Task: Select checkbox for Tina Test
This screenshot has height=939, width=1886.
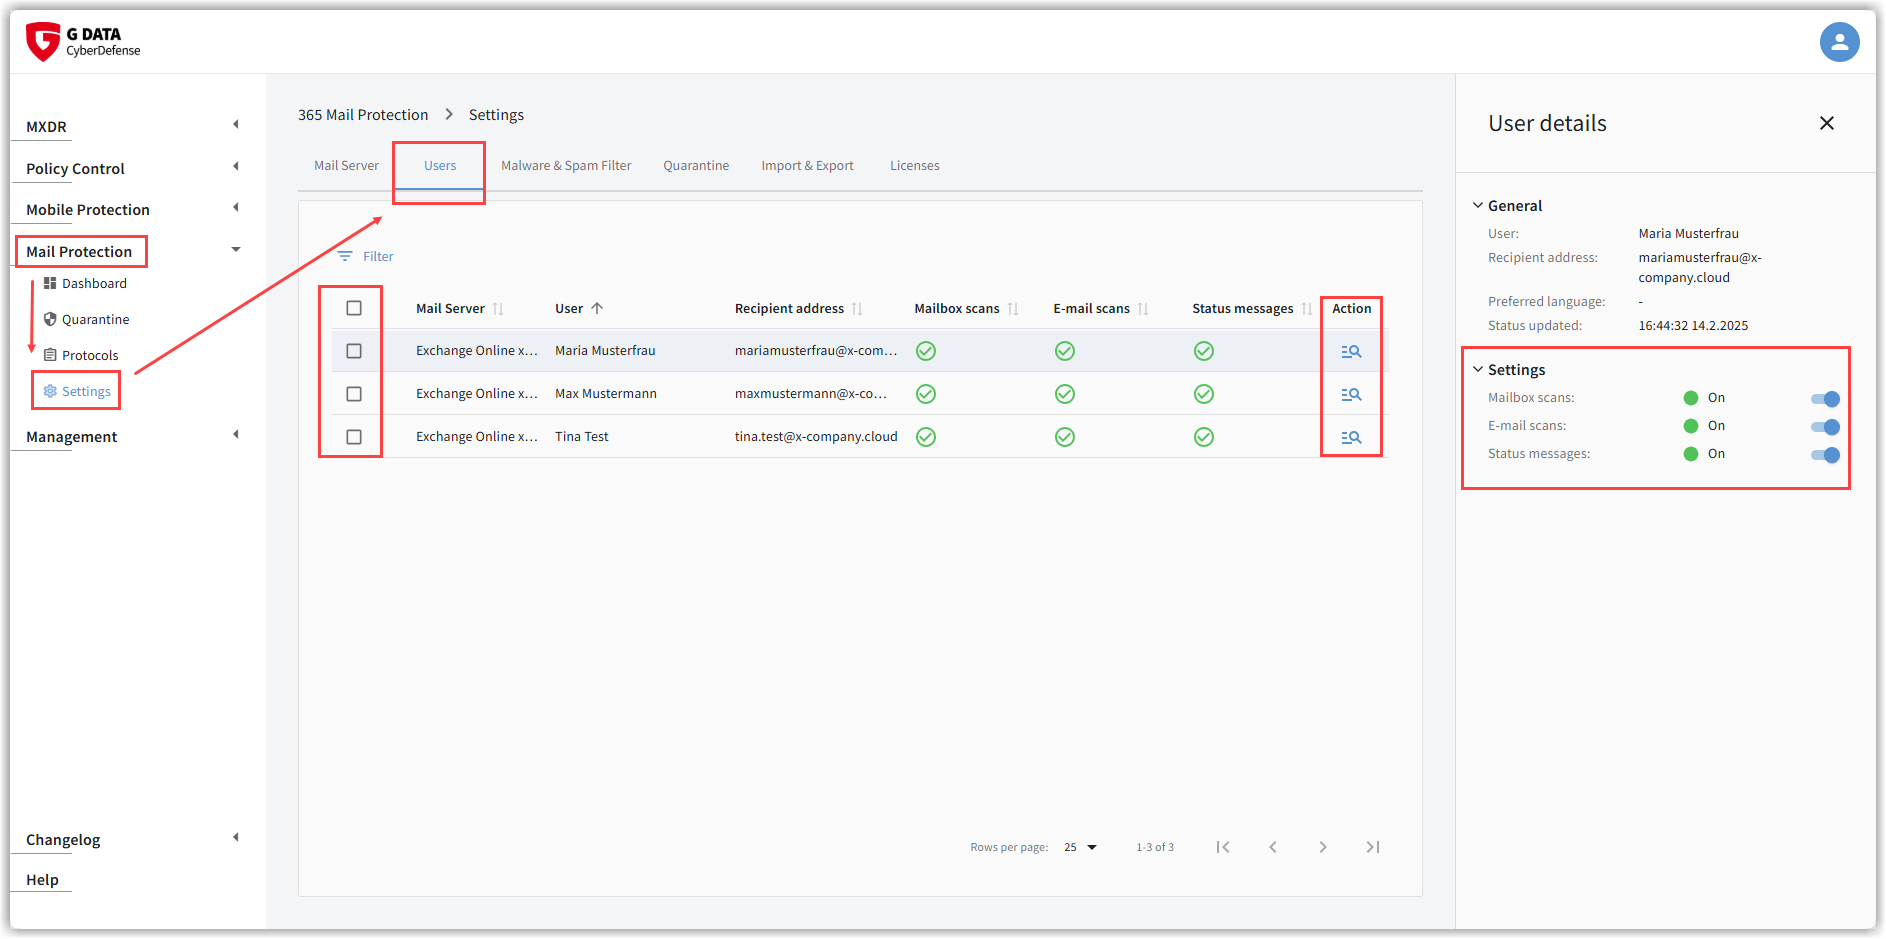Action: coord(354,437)
